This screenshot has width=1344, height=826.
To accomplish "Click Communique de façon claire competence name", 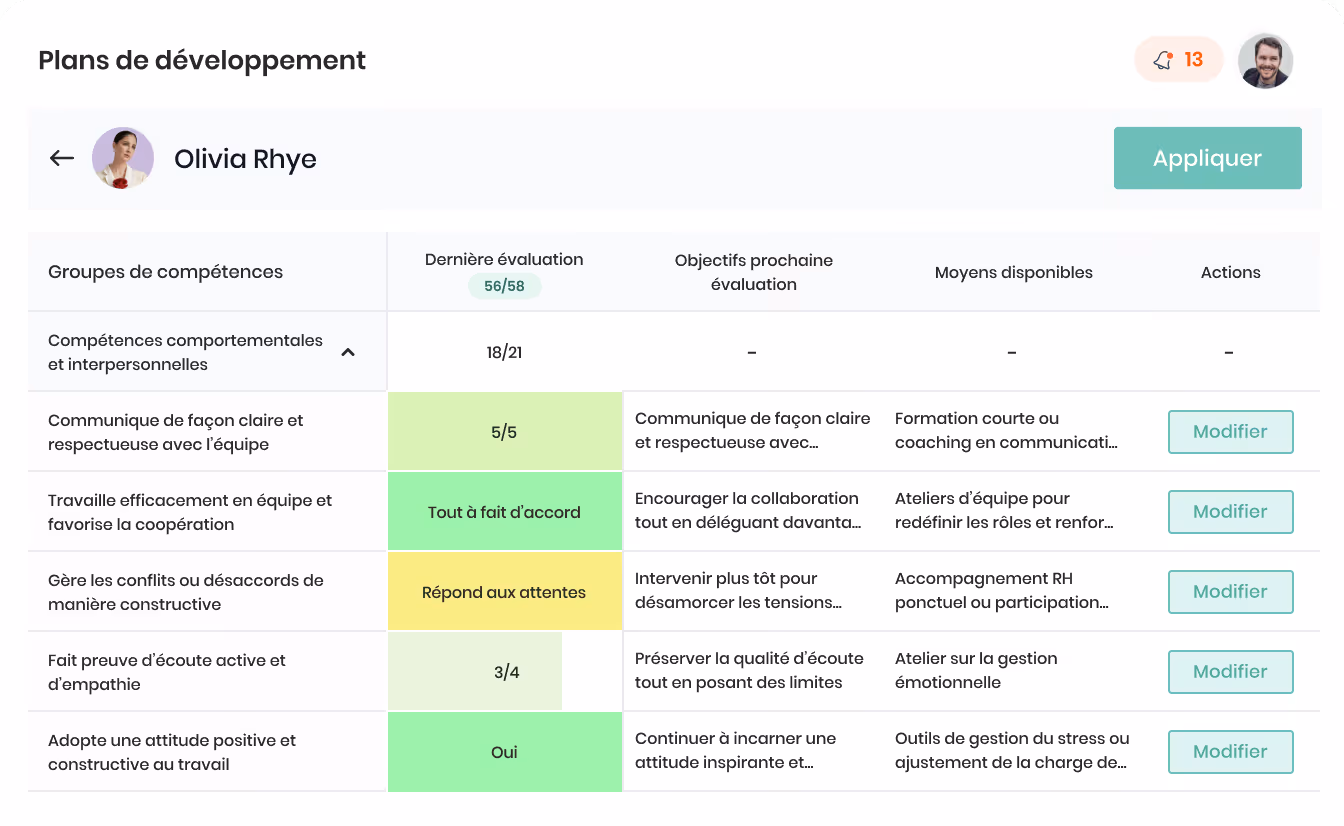I will [175, 432].
